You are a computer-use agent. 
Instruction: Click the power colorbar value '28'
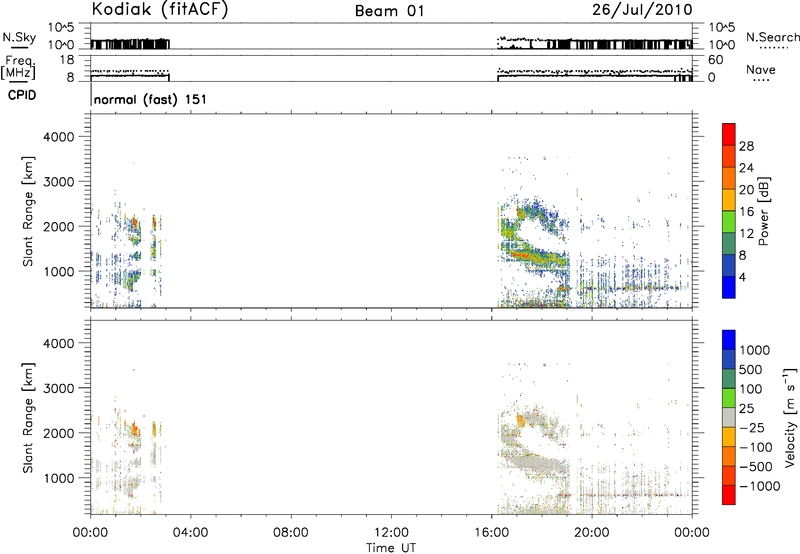[746, 146]
